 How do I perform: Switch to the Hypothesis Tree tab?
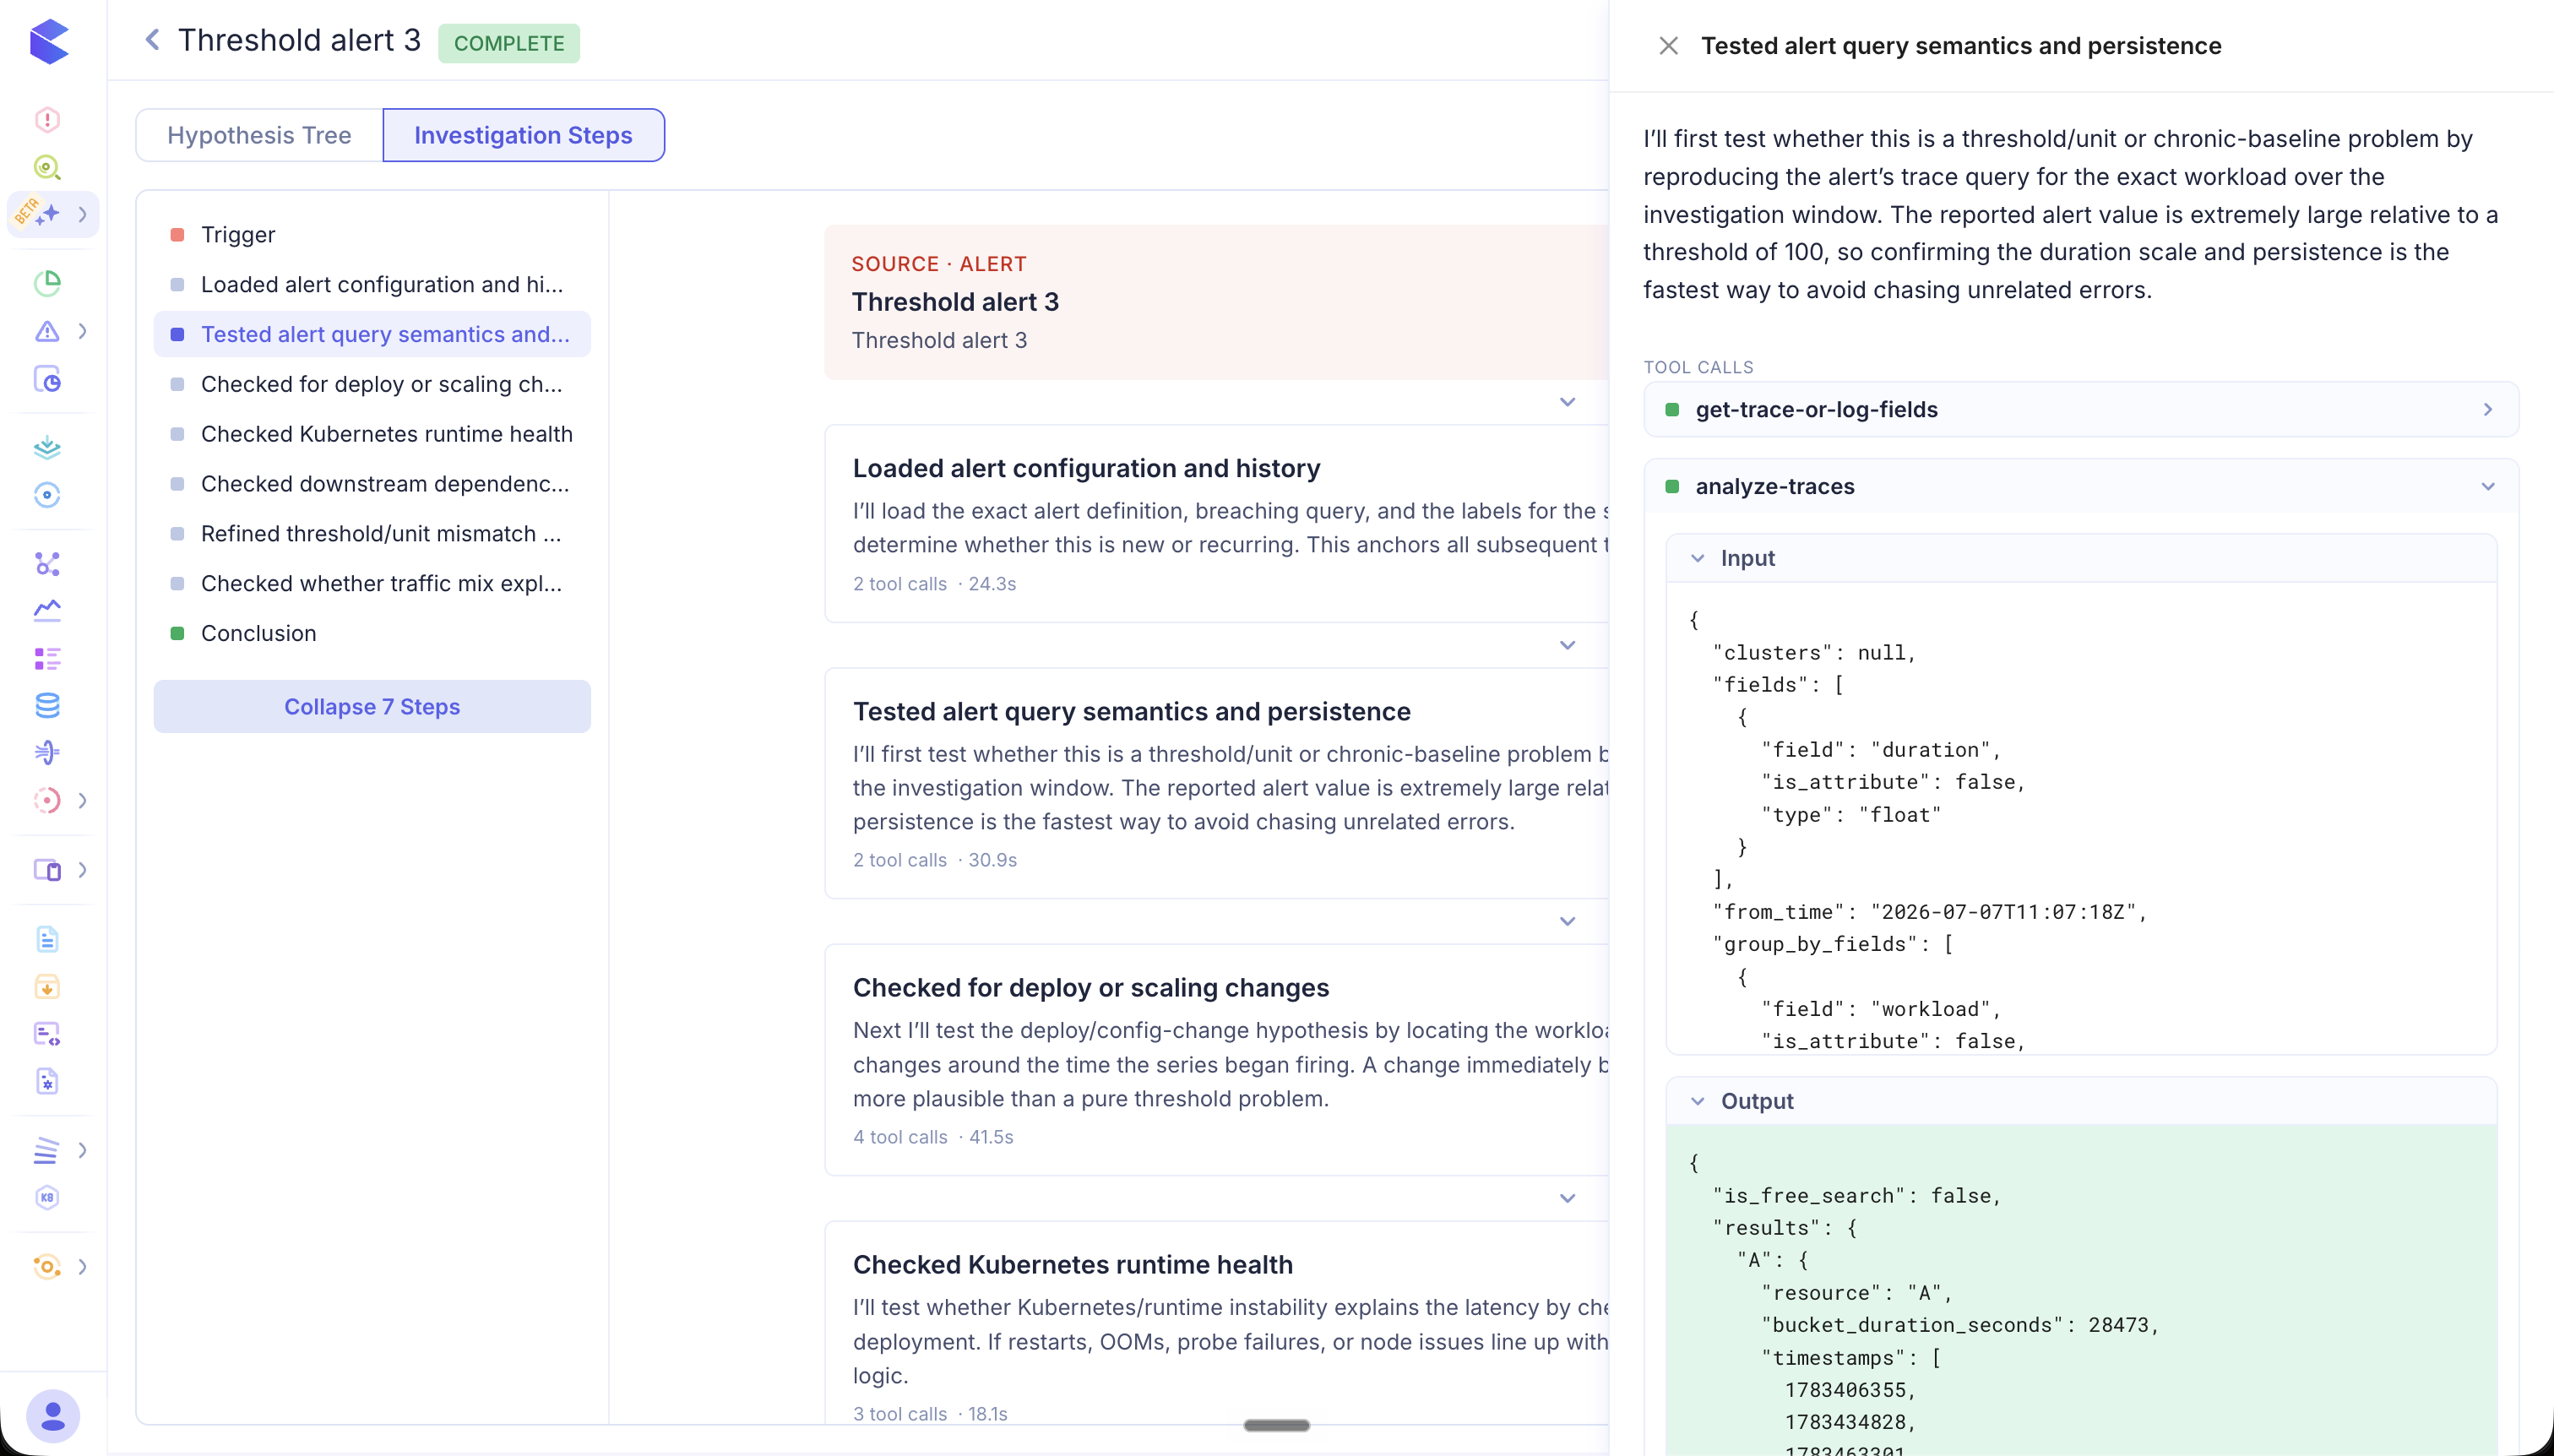pos(259,135)
